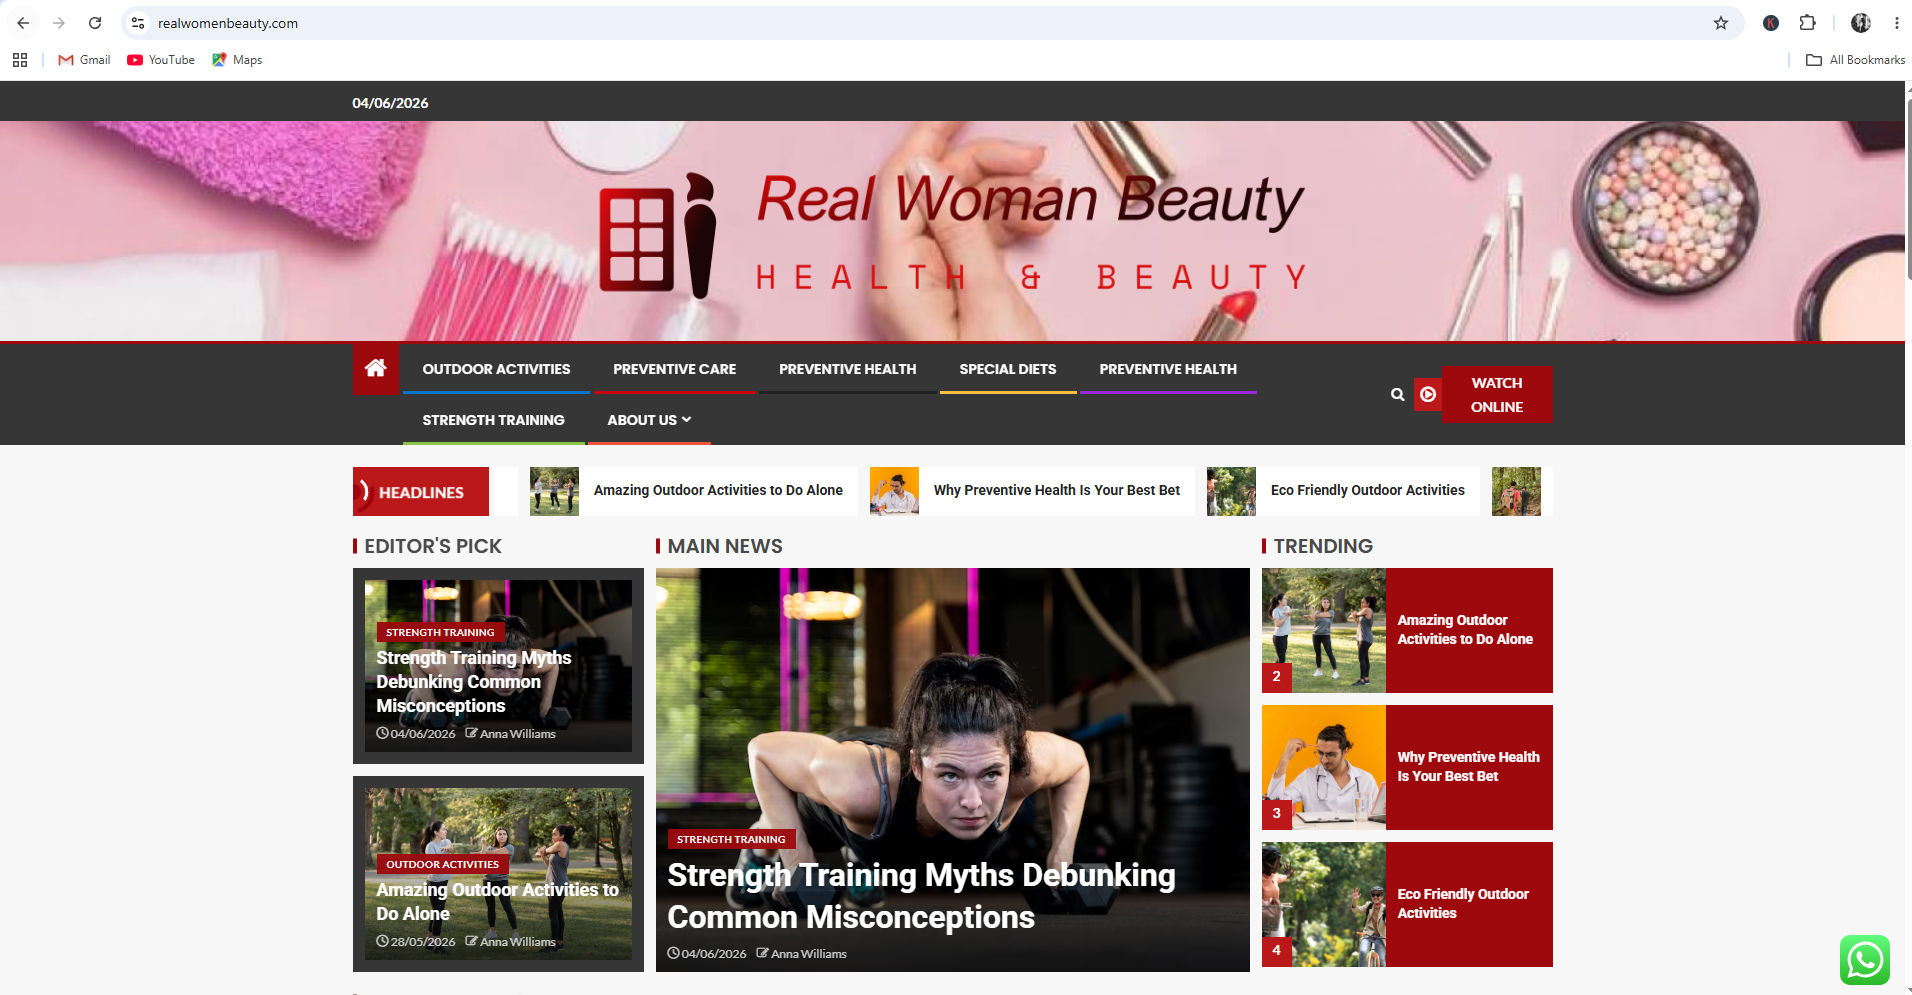Select the Special Diets menu item

[1007, 369]
